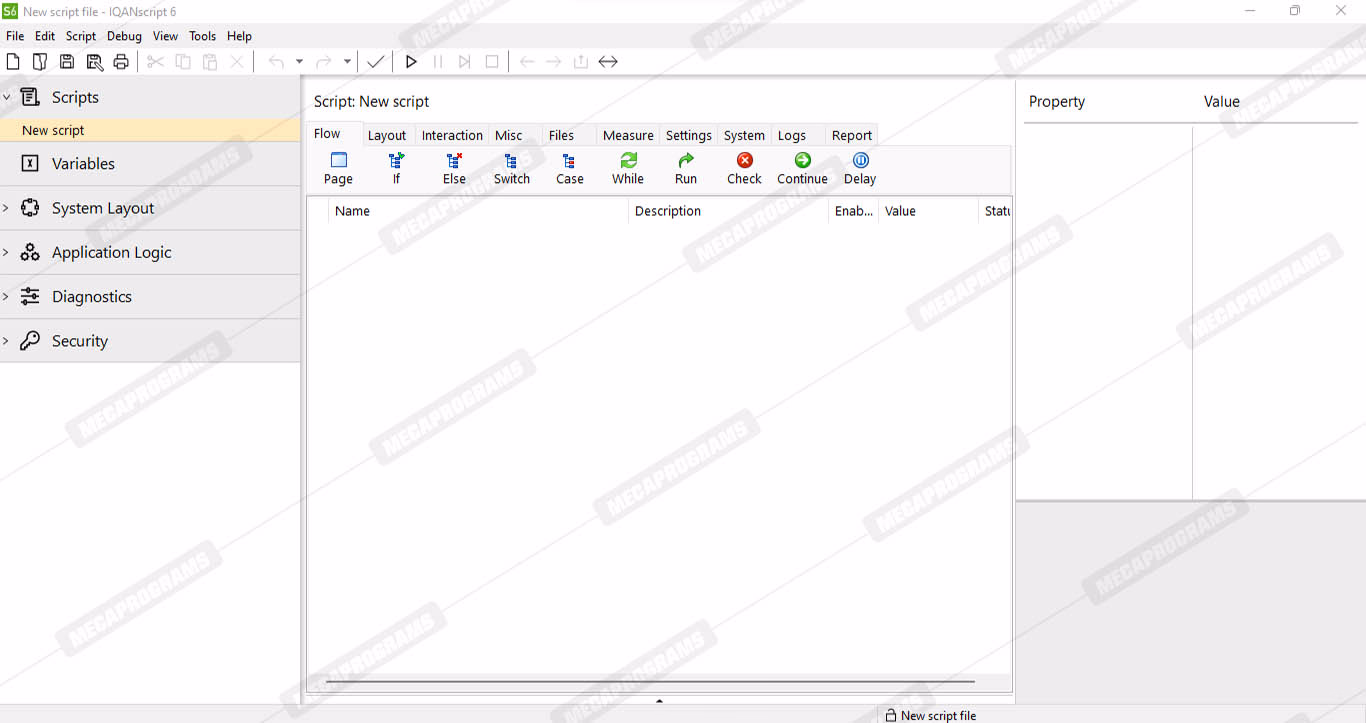Insert a Switch statement
This screenshot has width=1366, height=723.
[x=511, y=168]
